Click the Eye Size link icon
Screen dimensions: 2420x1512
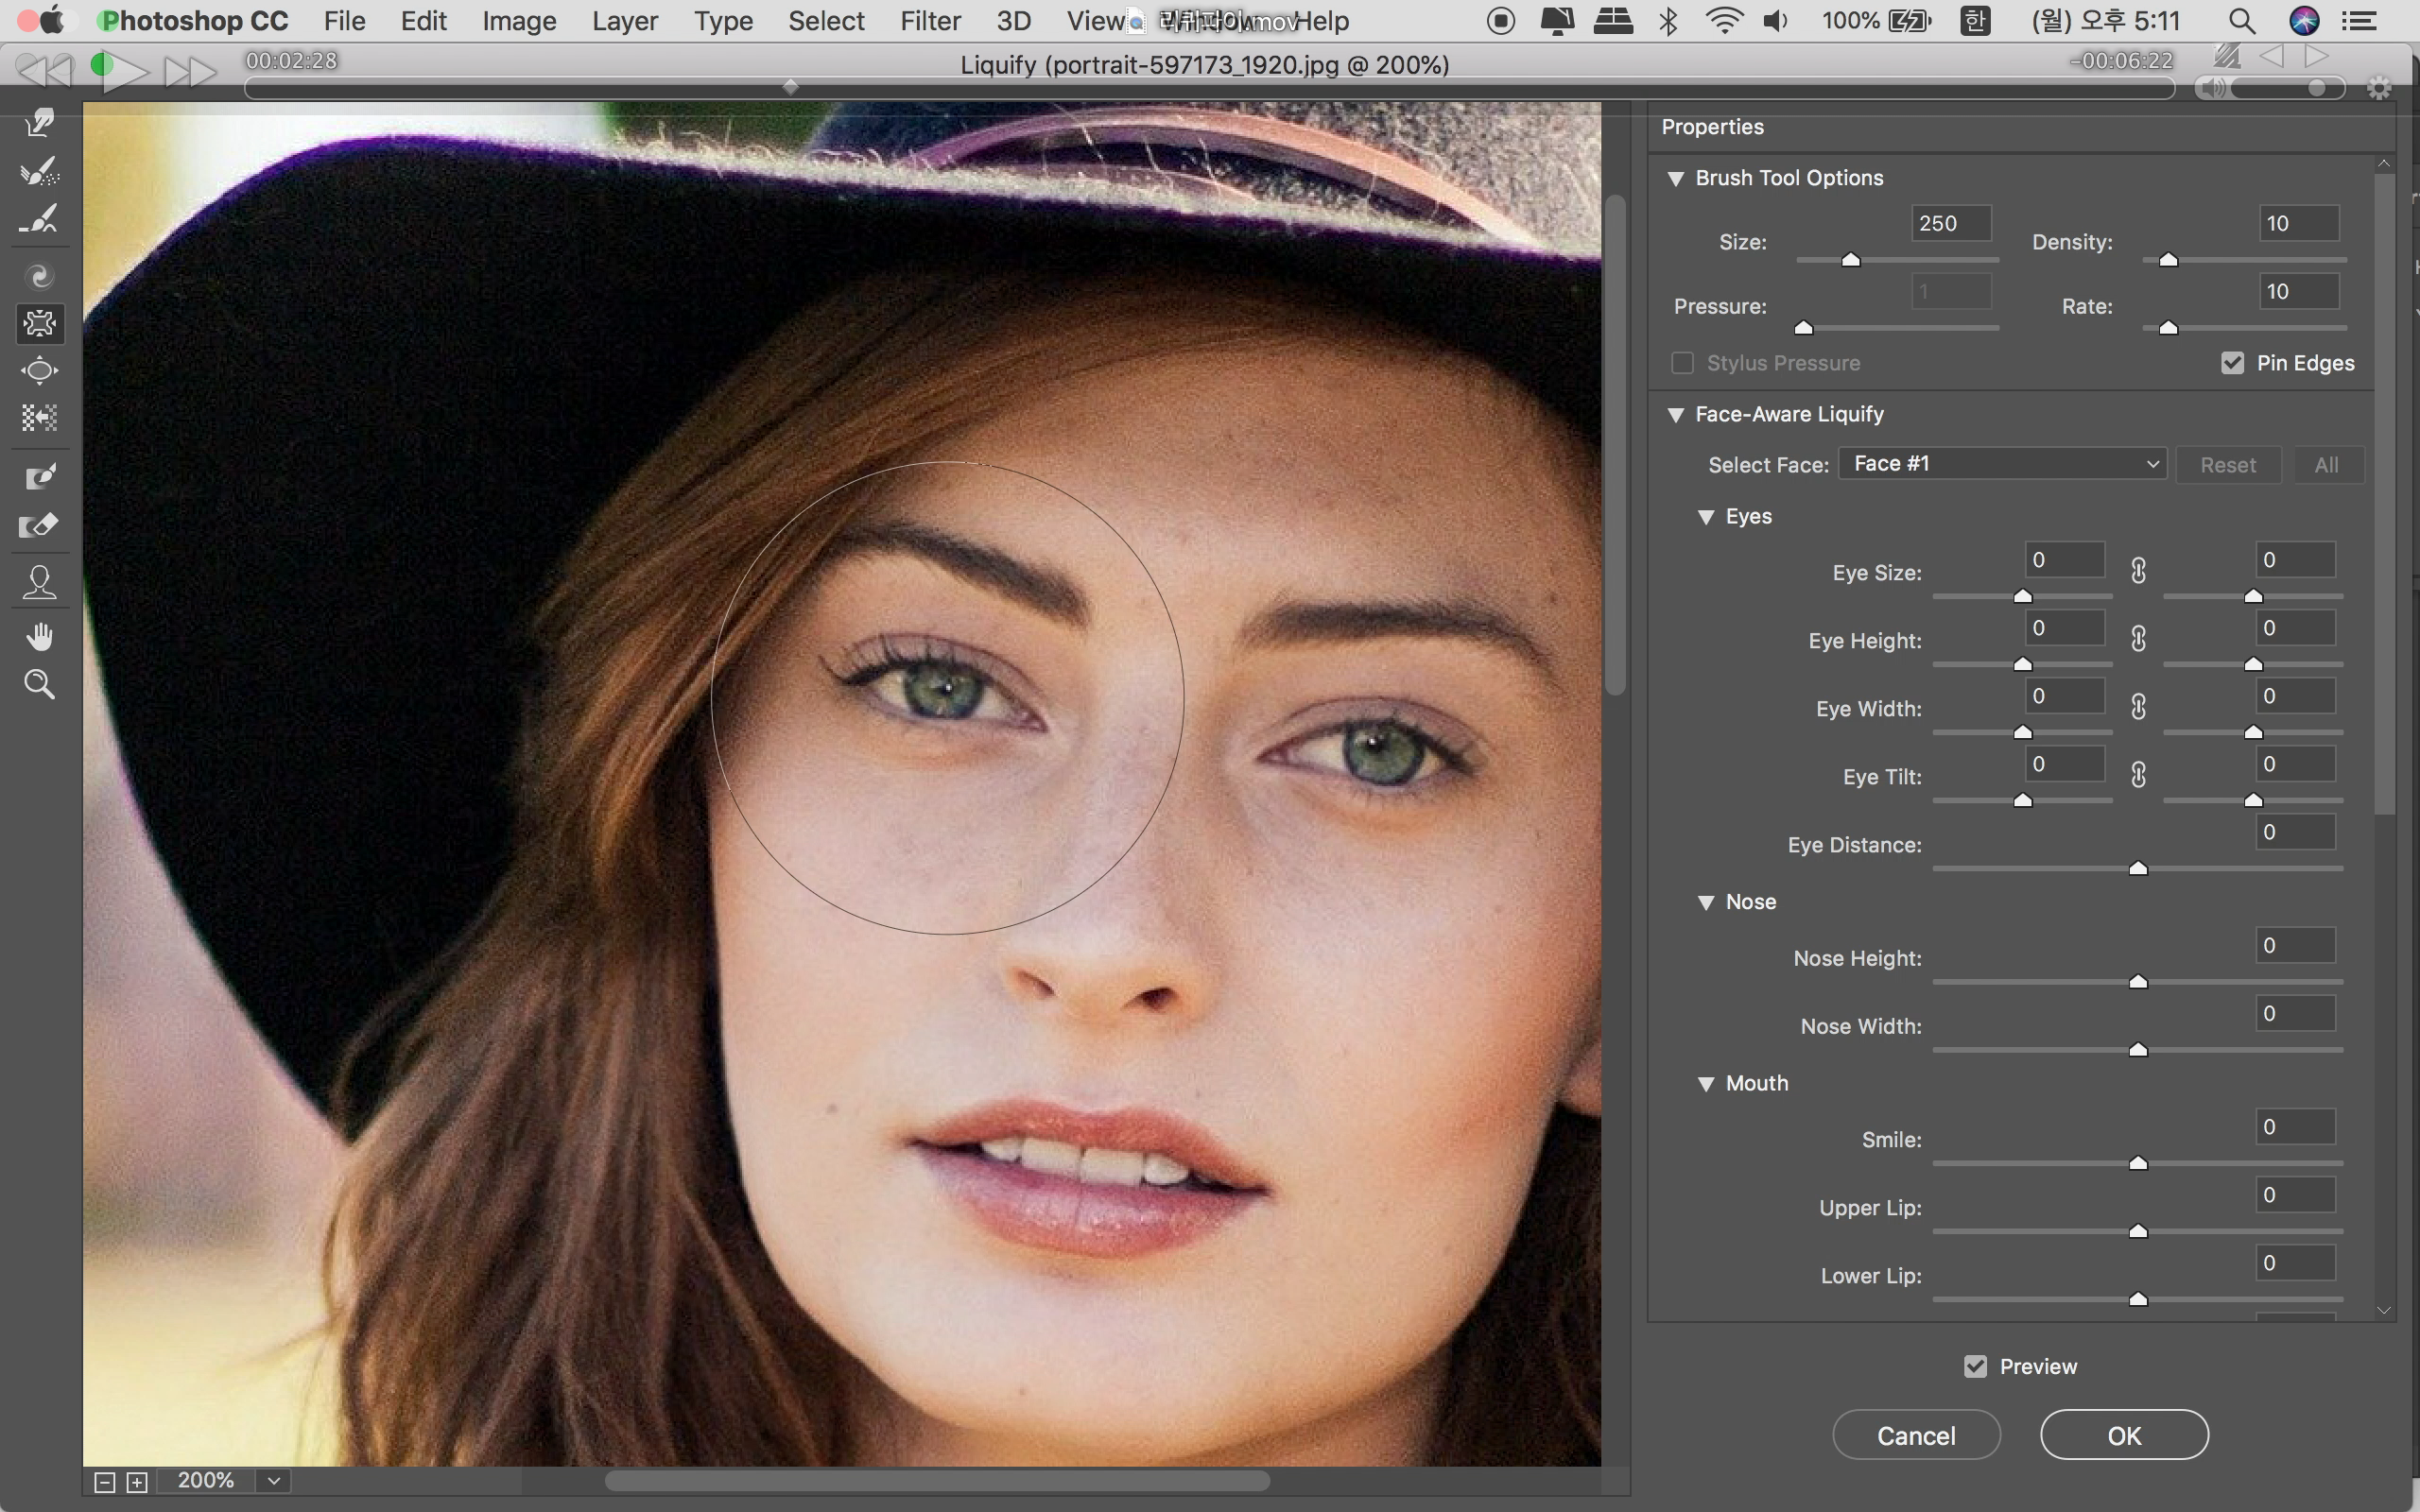[2138, 571]
